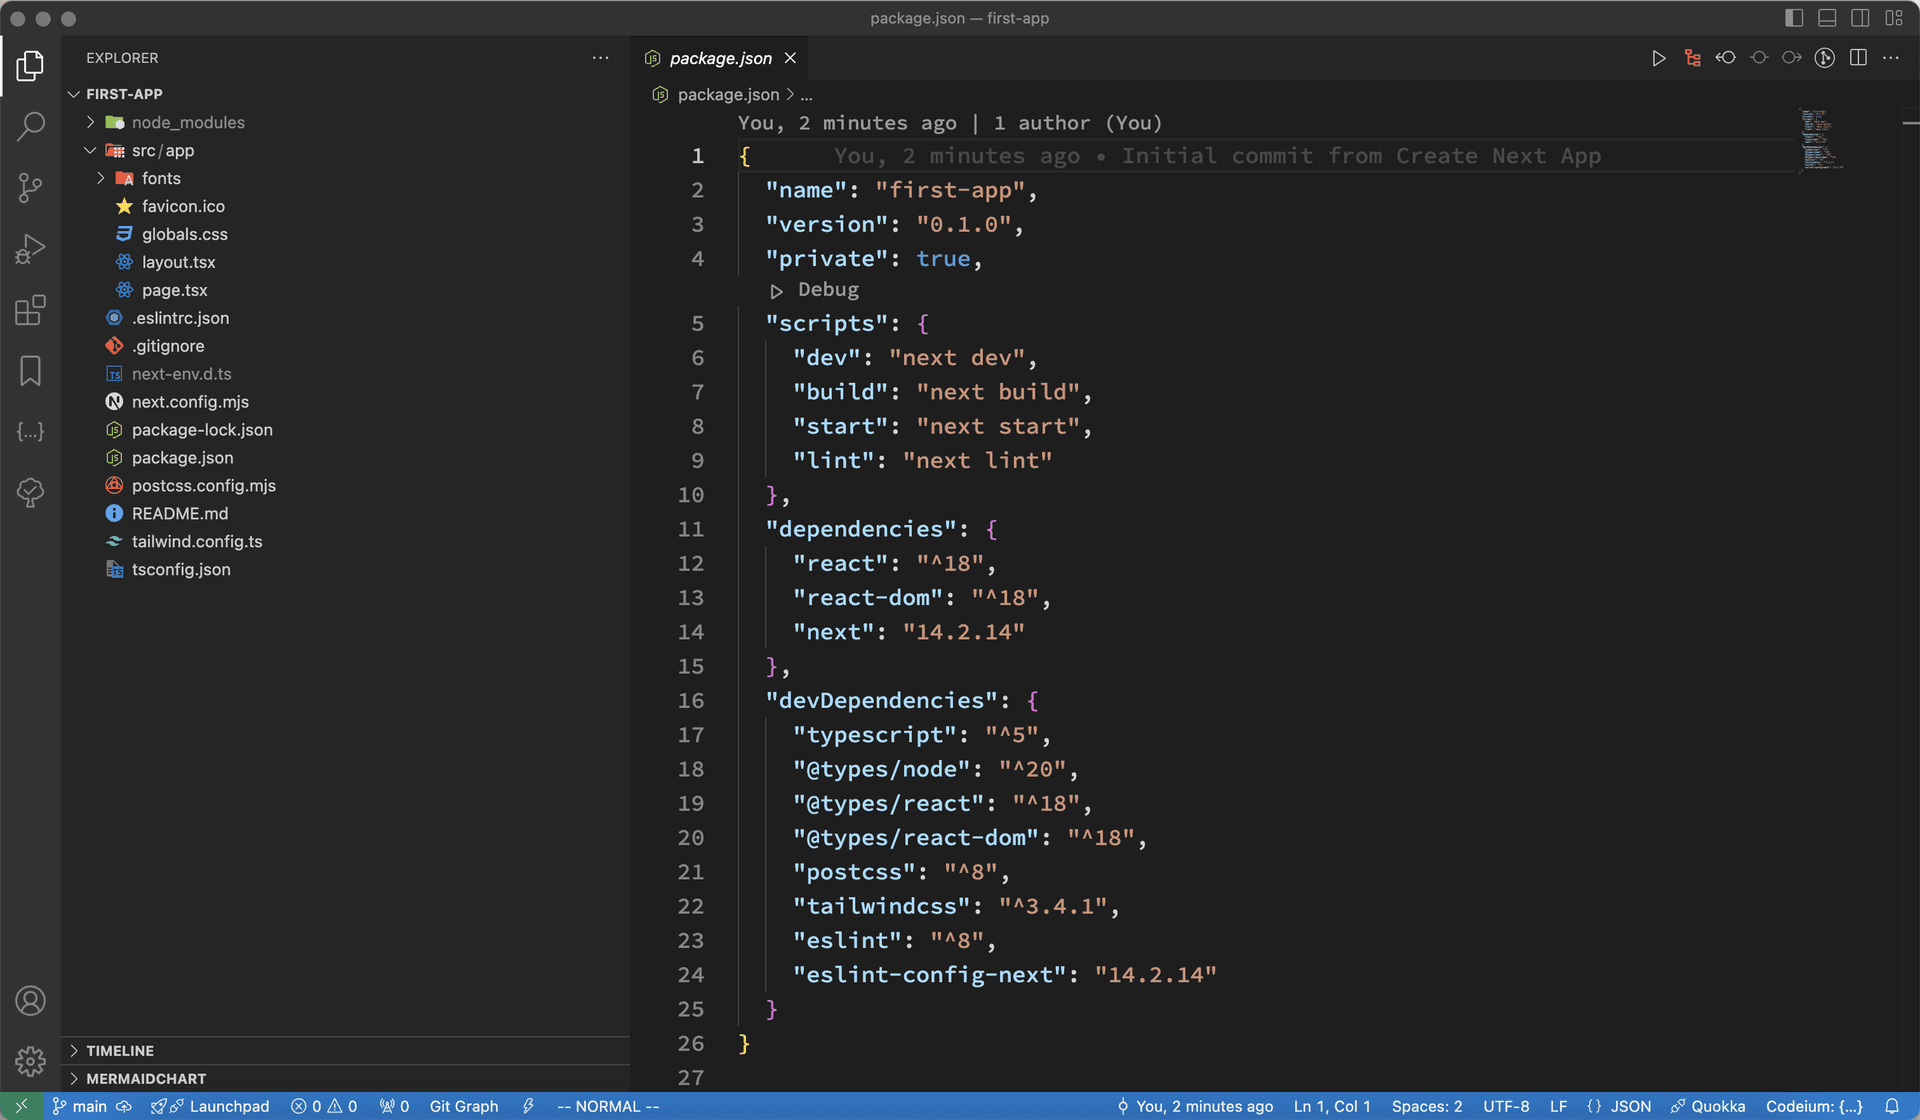Open the Explorer Views and More Actions ellipsis

pyautogui.click(x=600, y=58)
